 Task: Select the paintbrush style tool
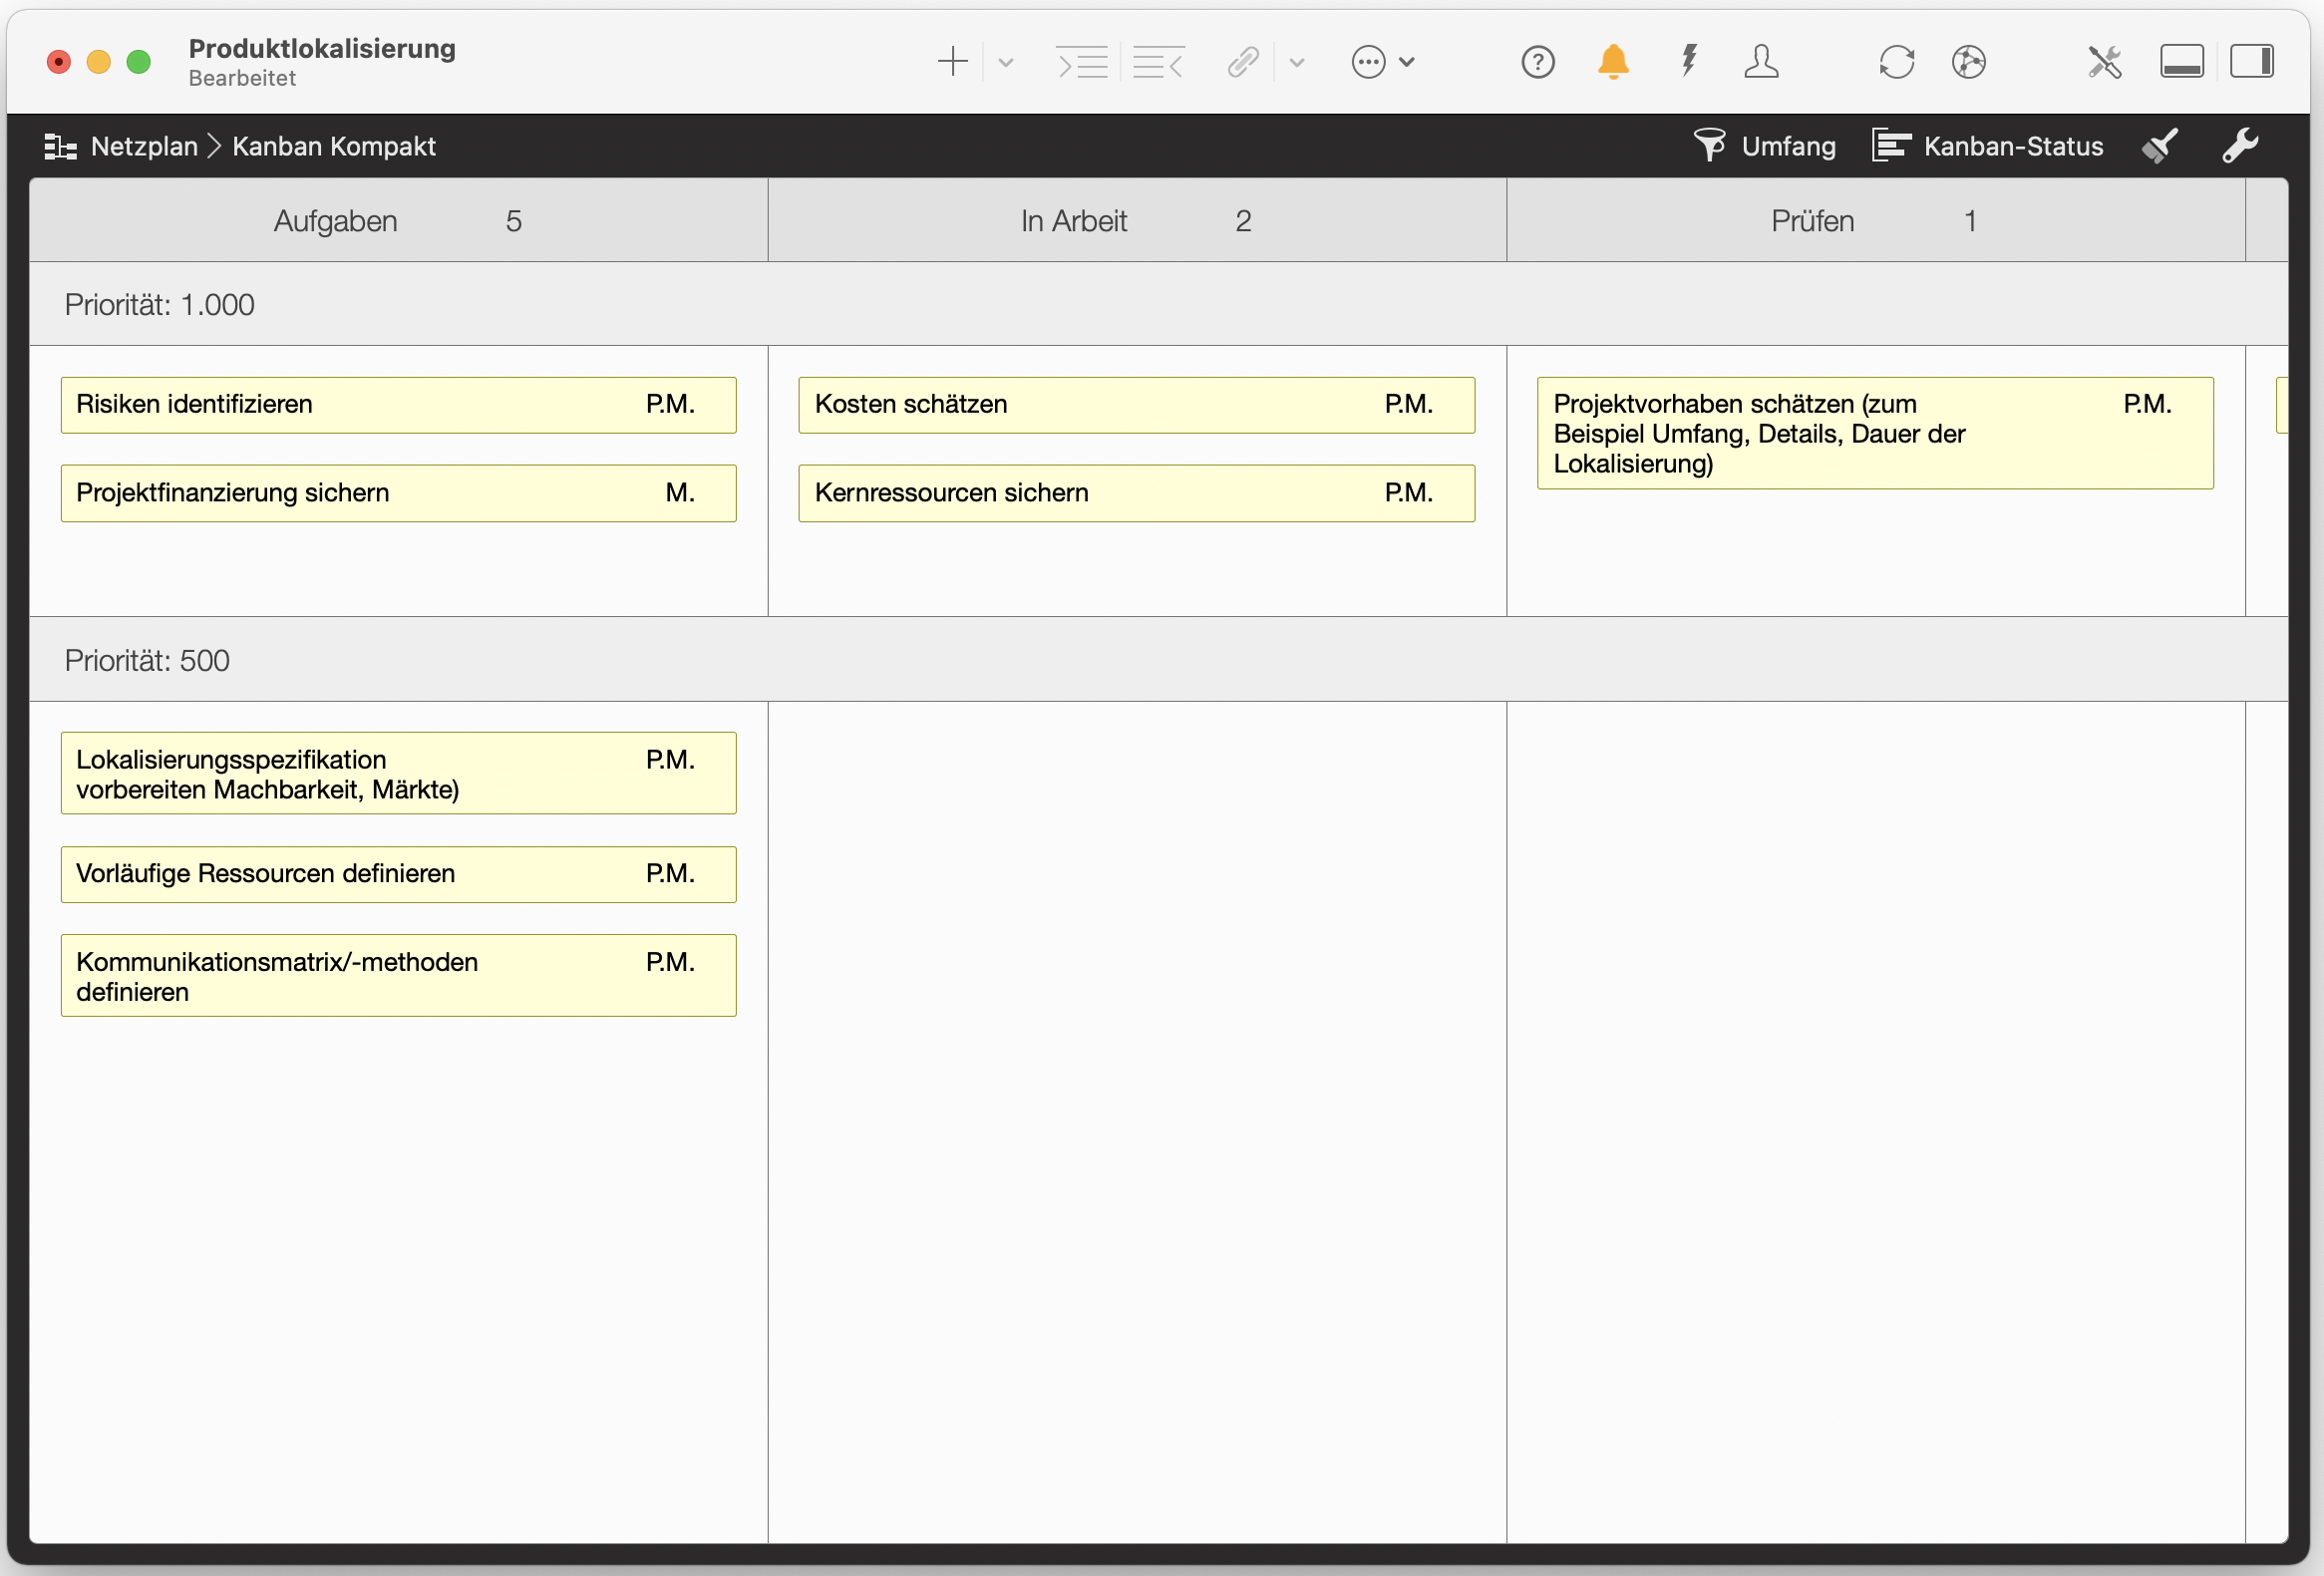coord(2159,146)
